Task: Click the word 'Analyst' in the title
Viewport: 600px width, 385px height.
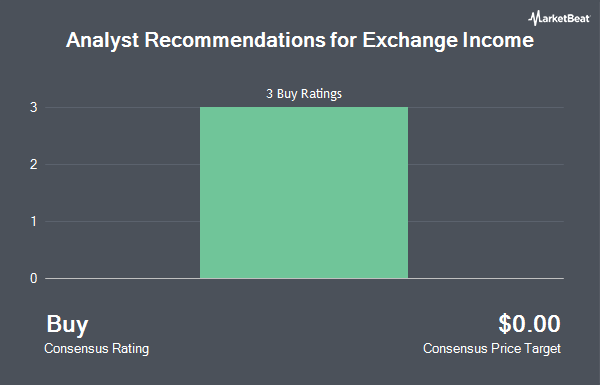Action: (102, 40)
